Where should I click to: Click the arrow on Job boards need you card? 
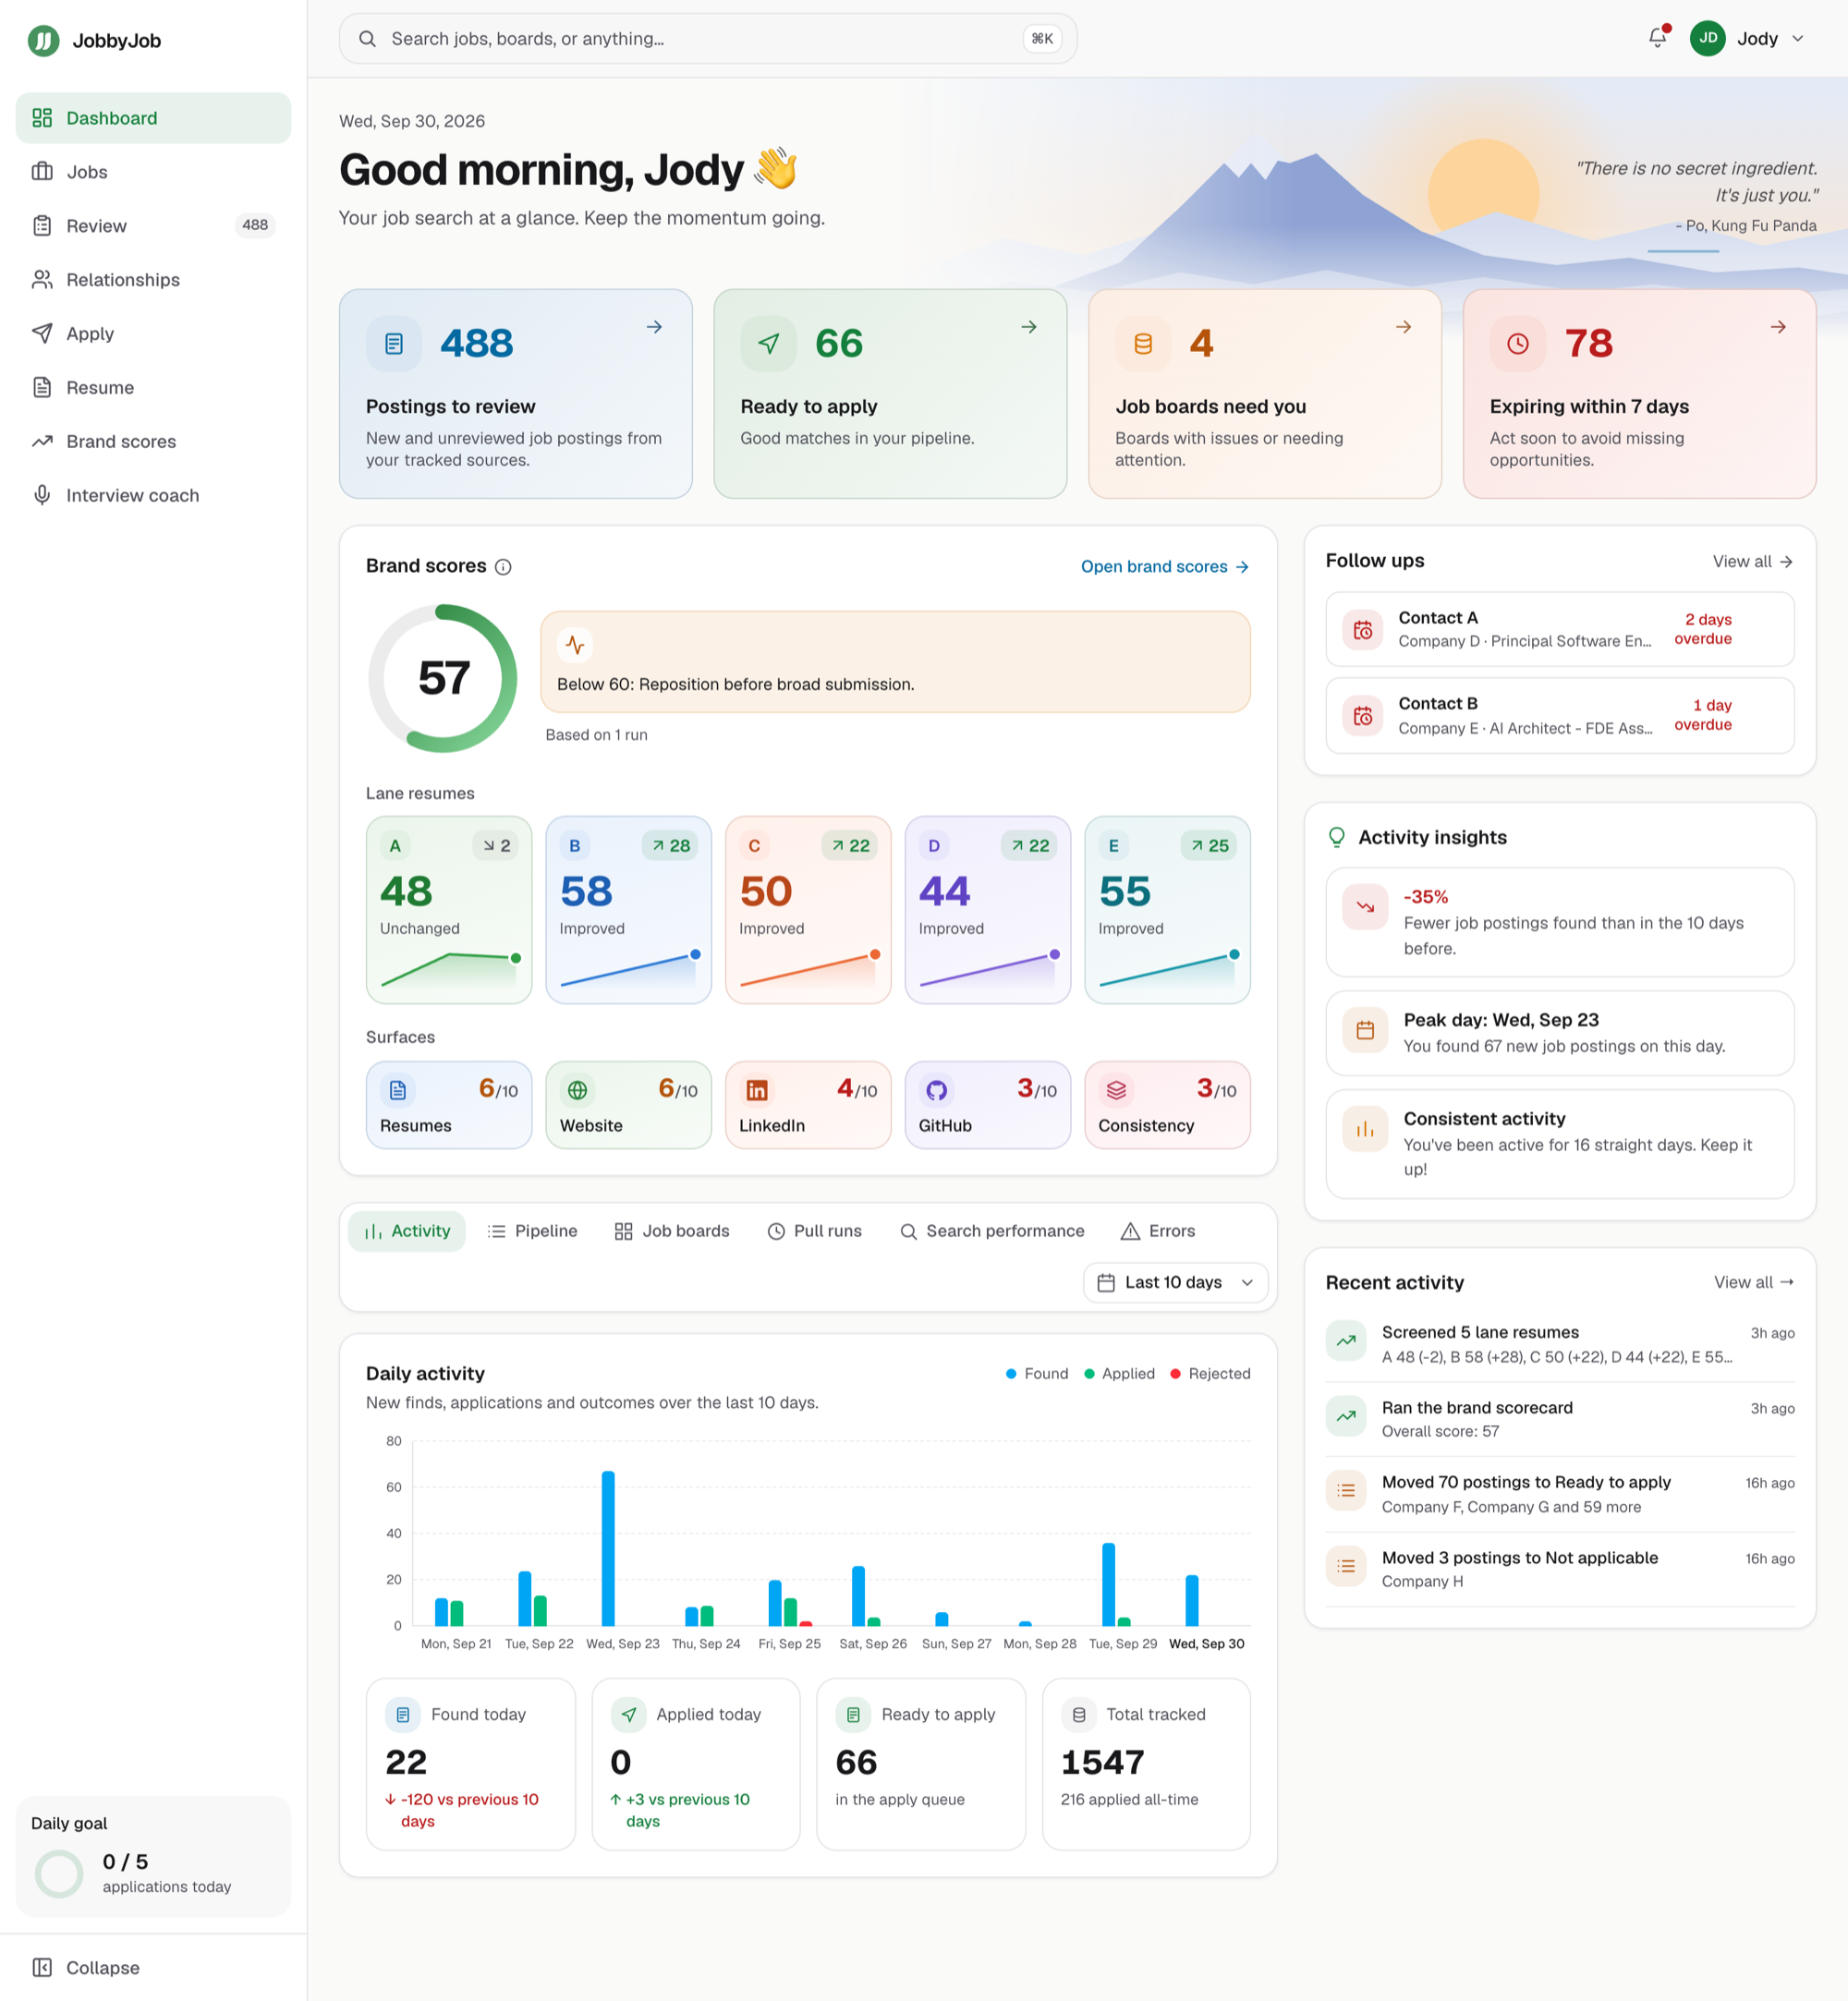coord(1403,327)
